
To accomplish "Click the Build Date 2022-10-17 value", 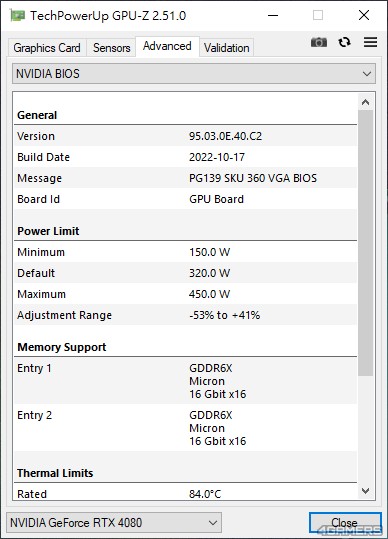I will [217, 157].
